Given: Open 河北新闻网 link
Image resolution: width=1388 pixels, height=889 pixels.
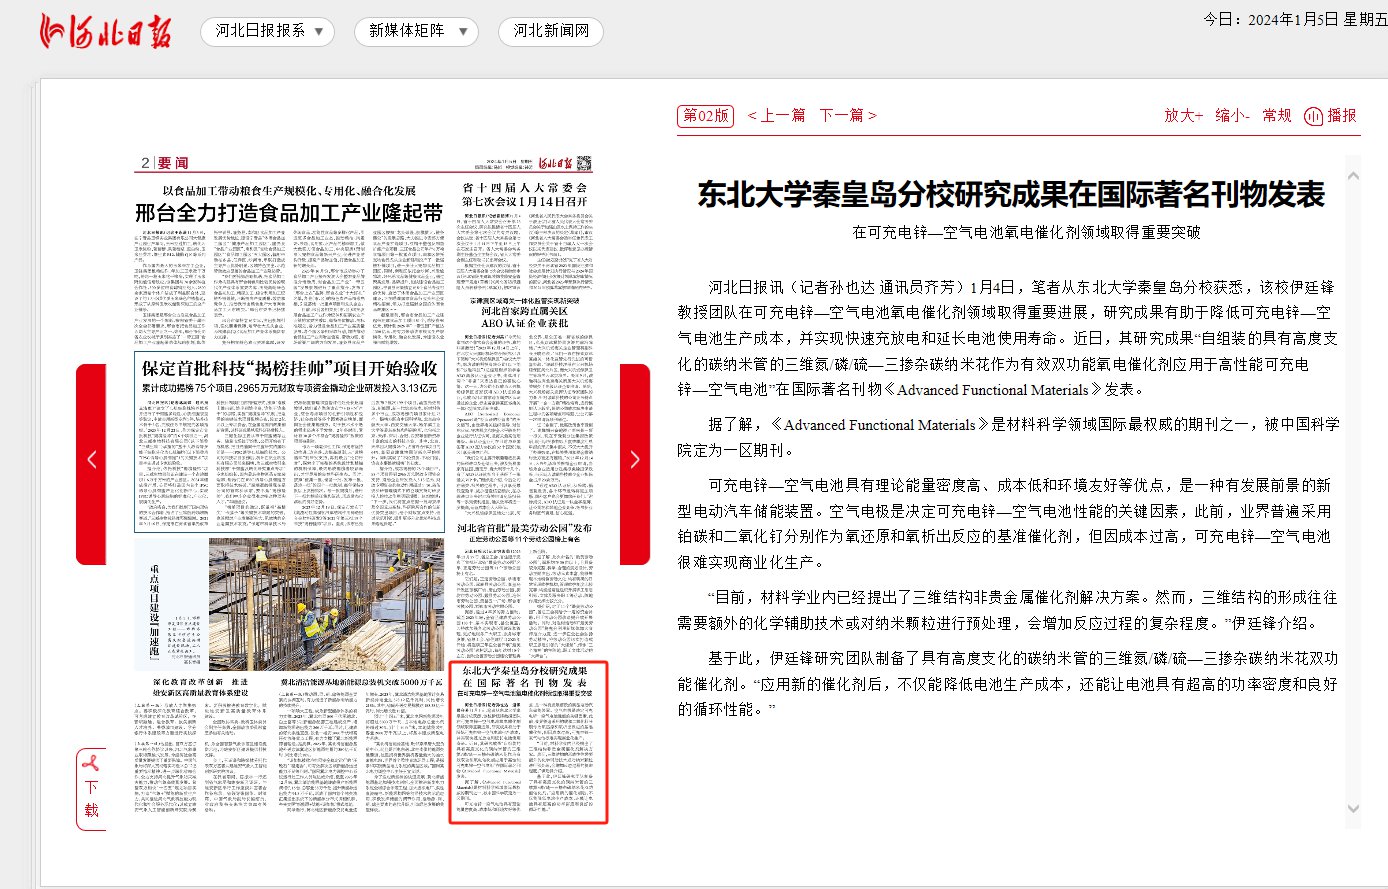Looking at the screenshot, I should coord(551,31).
